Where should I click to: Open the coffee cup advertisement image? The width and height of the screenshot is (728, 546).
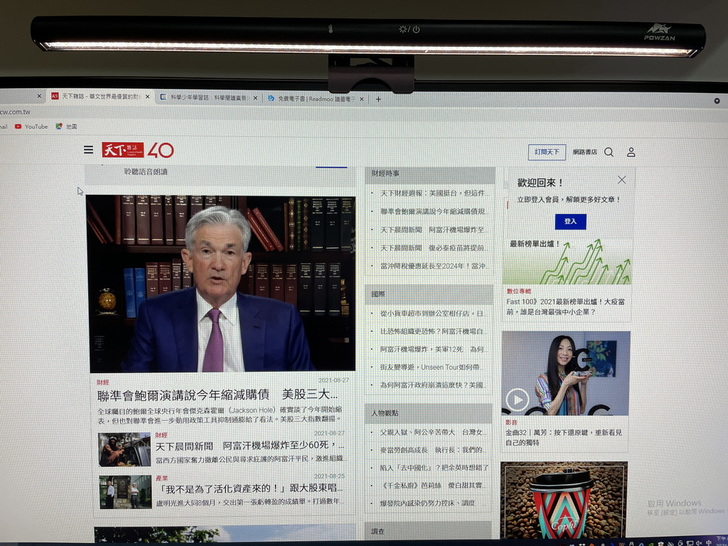(x=564, y=500)
